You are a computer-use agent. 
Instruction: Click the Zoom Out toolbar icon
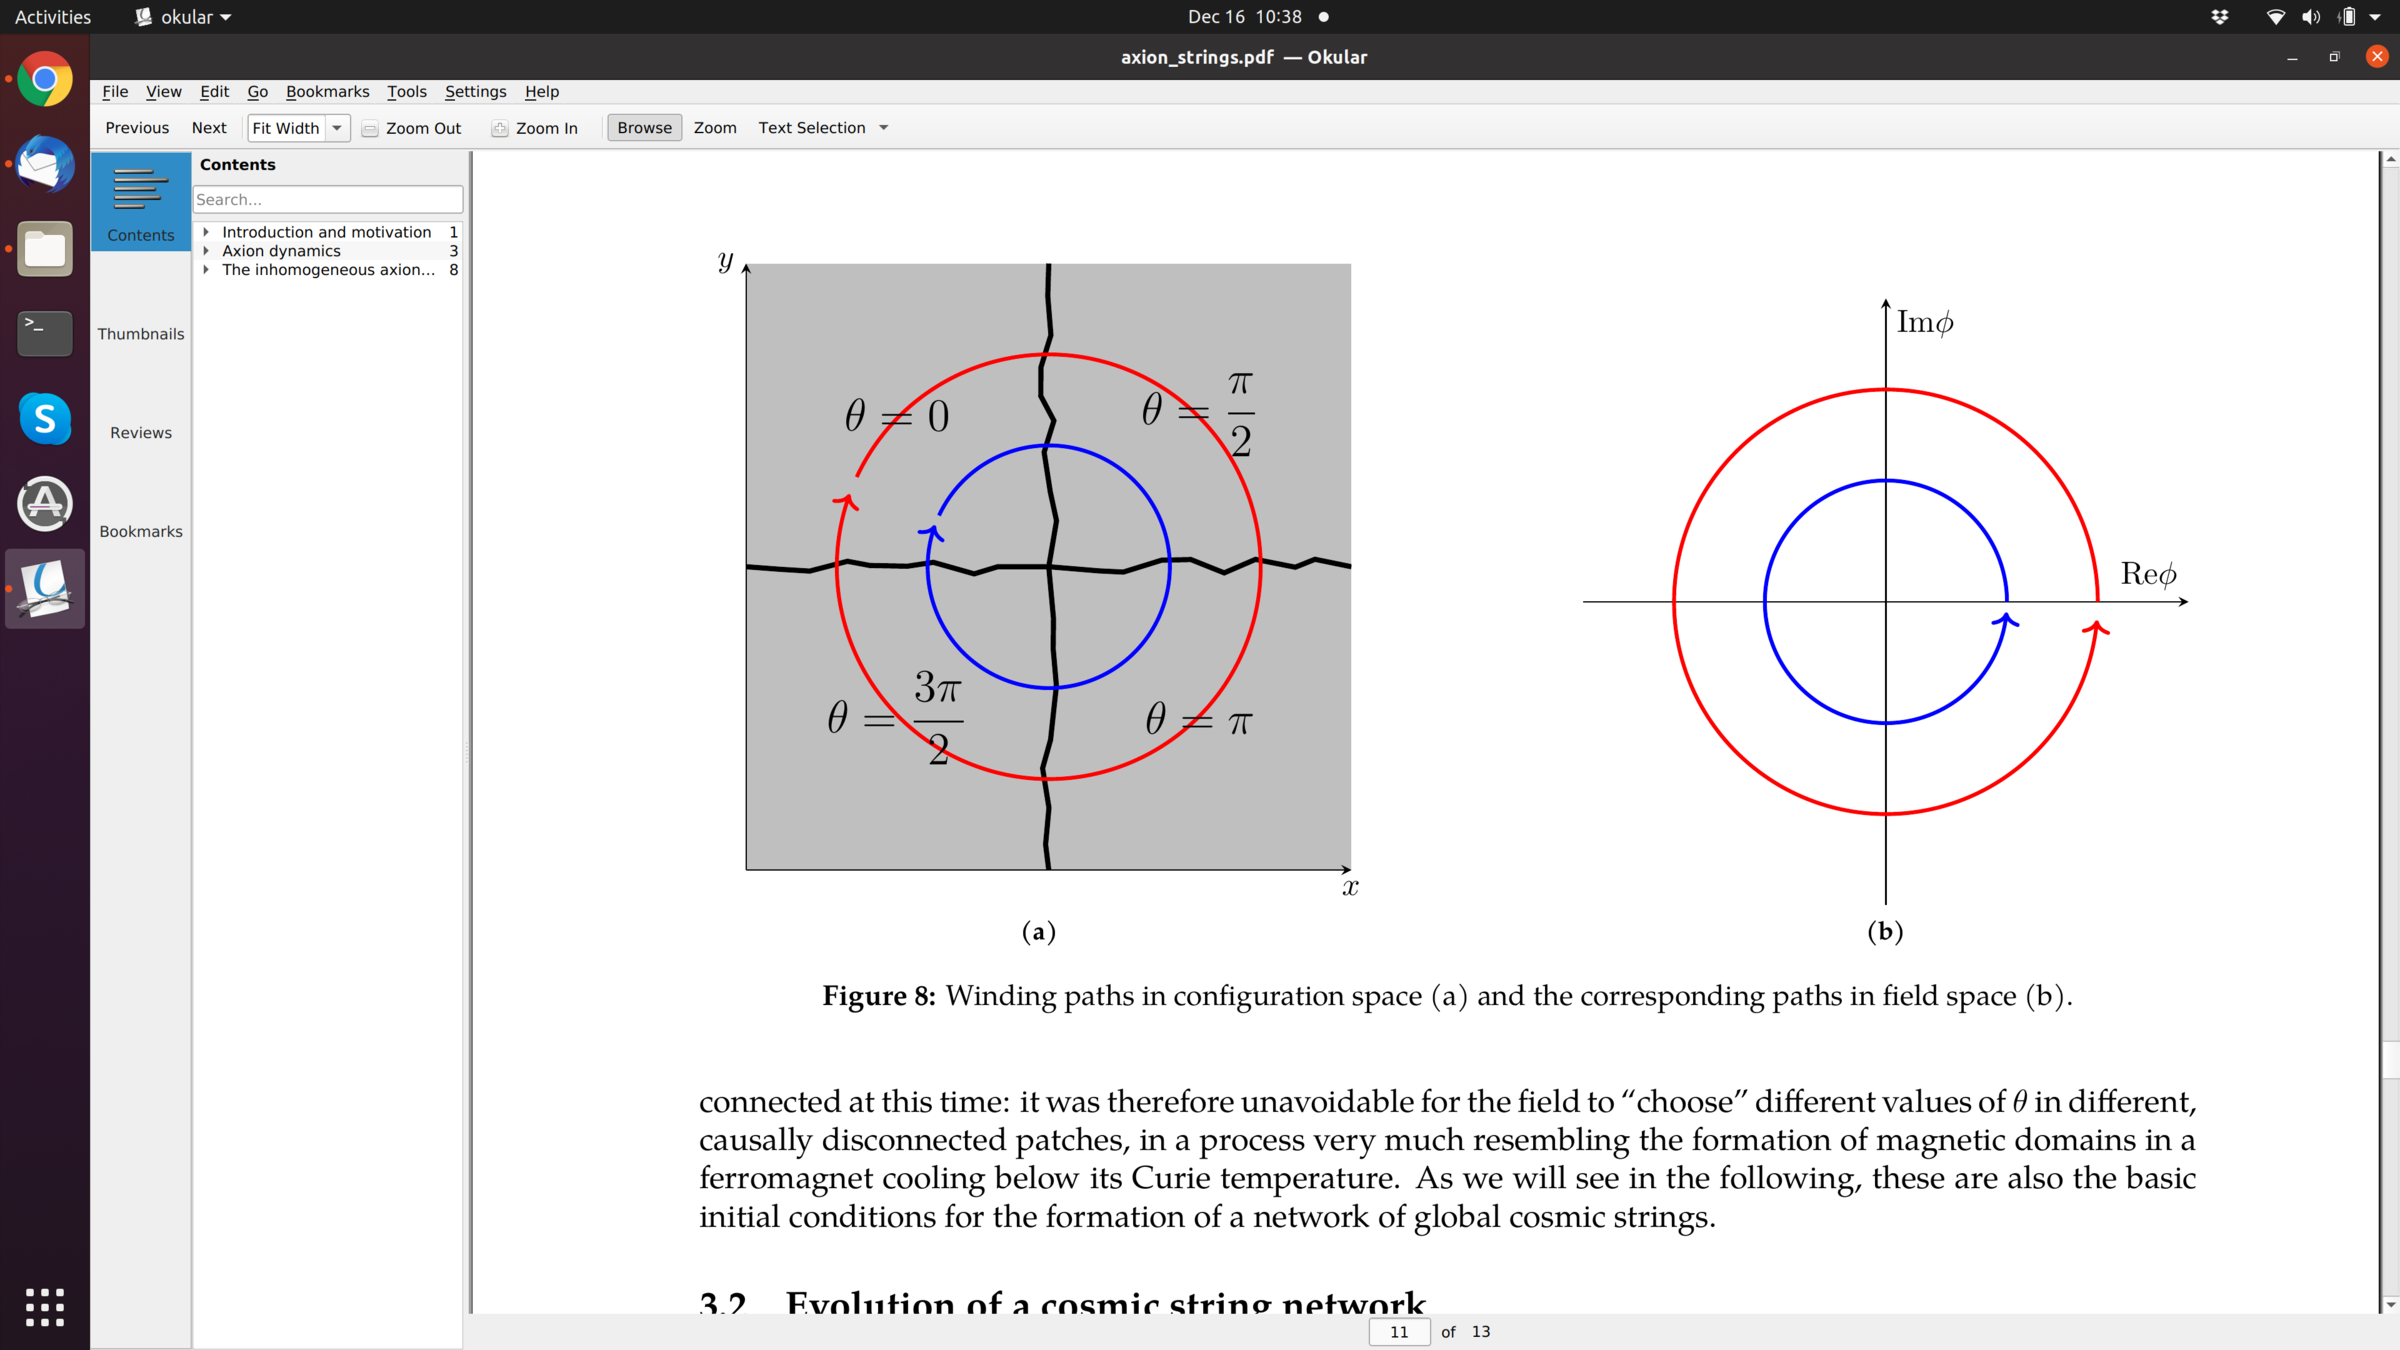click(x=370, y=128)
